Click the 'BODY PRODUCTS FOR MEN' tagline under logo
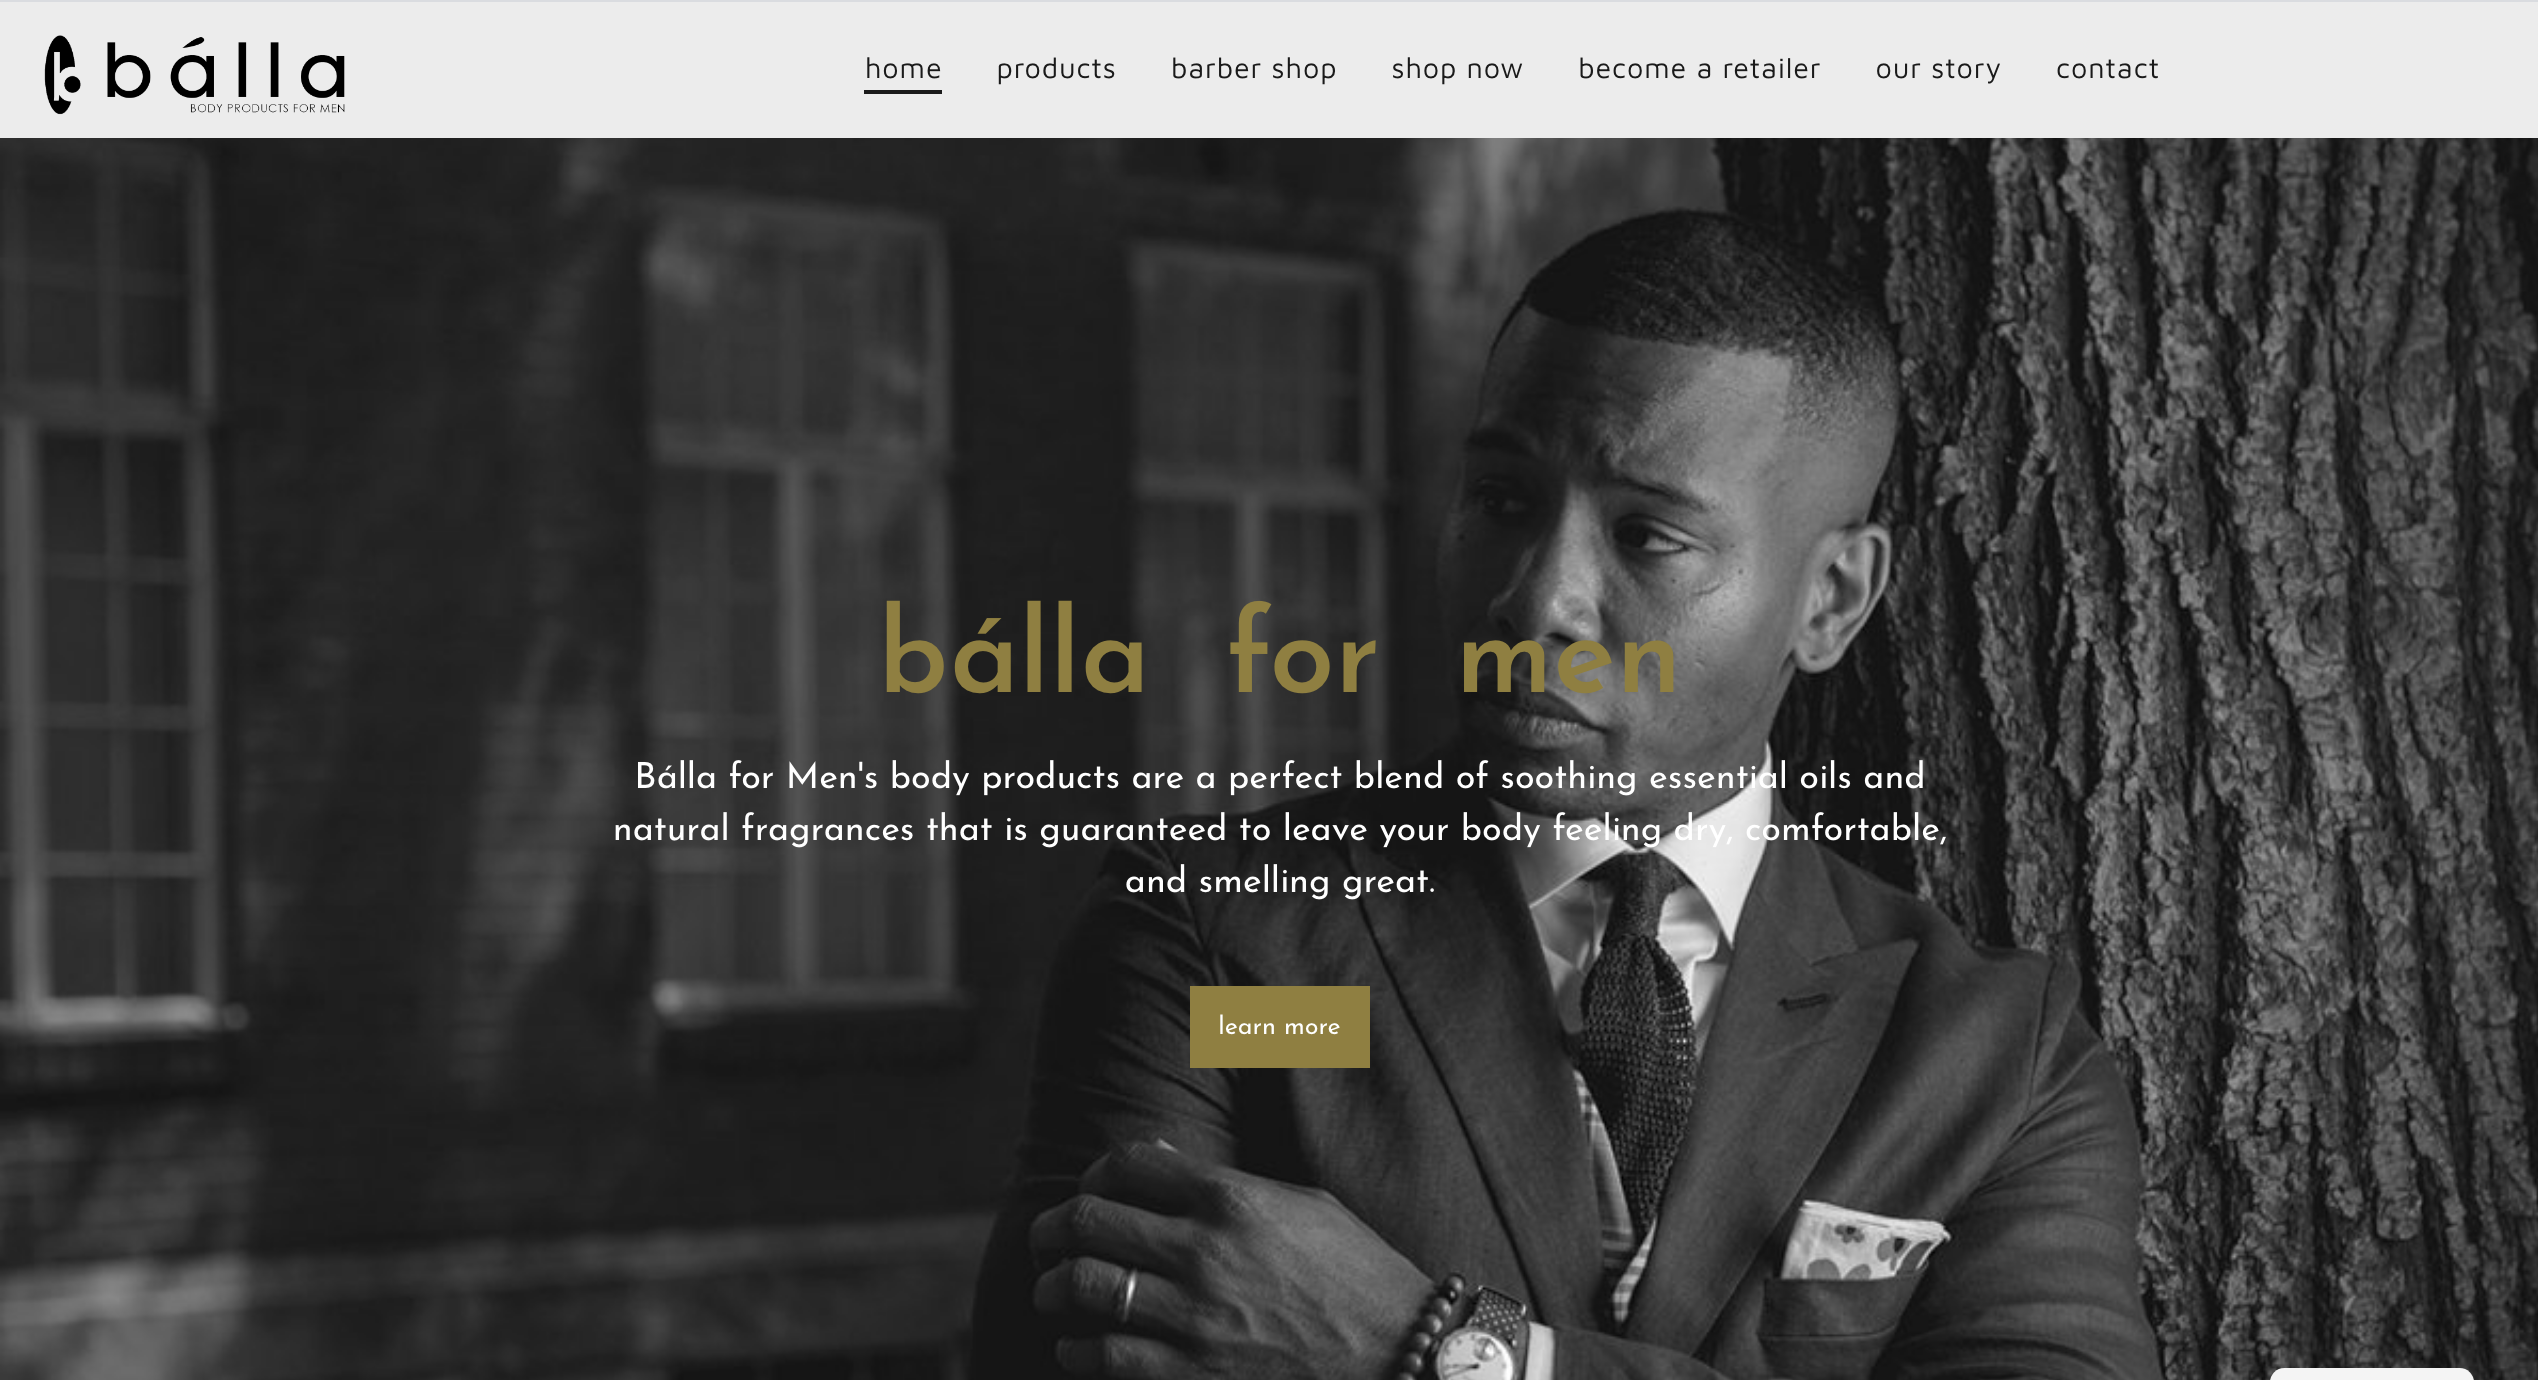 click(267, 108)
